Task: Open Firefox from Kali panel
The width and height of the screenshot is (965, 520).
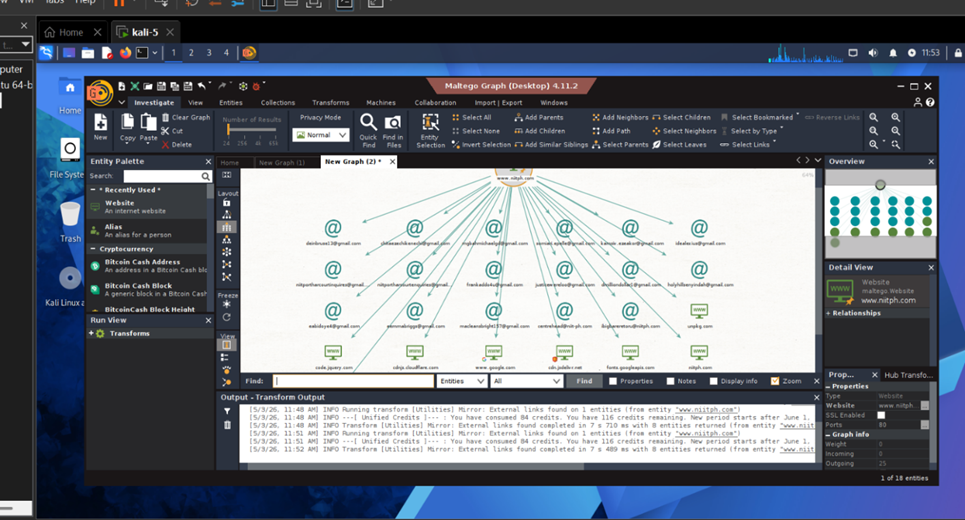Action: pyautogui.click(x=125, y=53)
